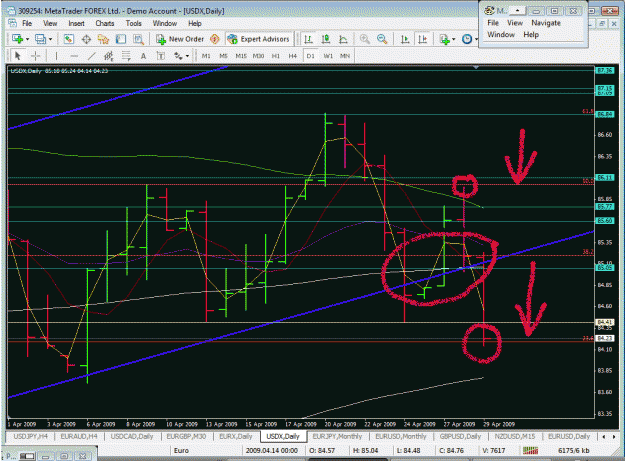Screen dimensions: 625x461
Task: Select the D1 daily timeframe
Action: click(x=310, y=56)
